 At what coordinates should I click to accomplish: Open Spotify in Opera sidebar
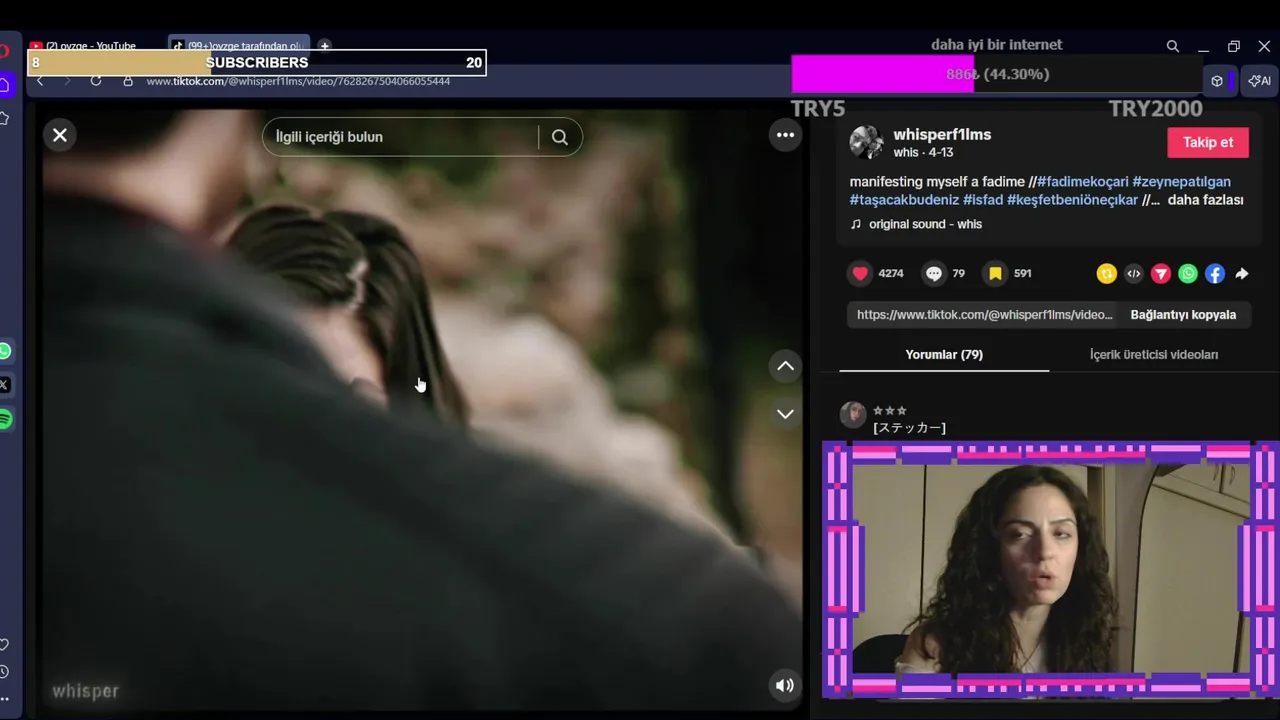pyautogui.click(x=5, y=419)
